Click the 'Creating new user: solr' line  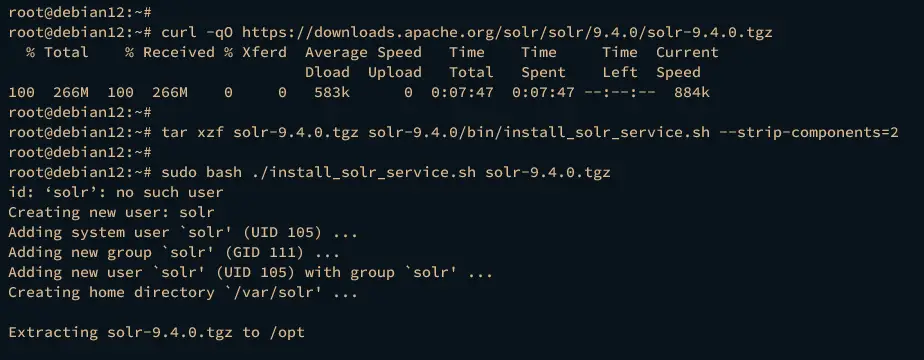tap(111, 212)
